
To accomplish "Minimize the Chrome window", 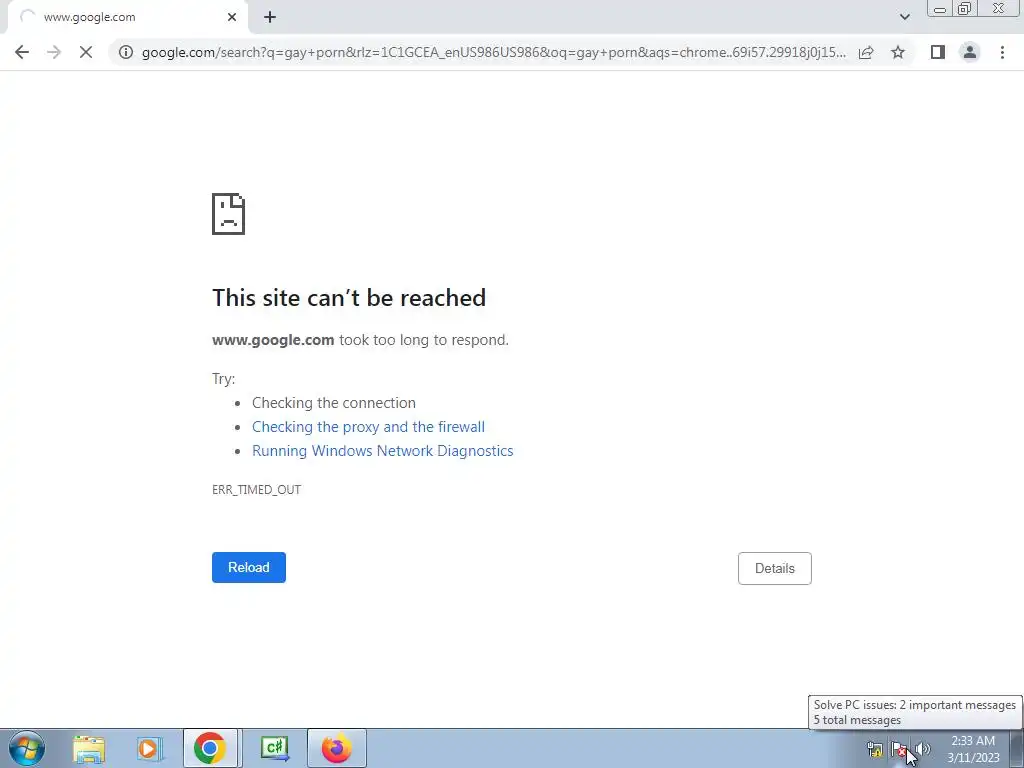I will tap(940, 9).
